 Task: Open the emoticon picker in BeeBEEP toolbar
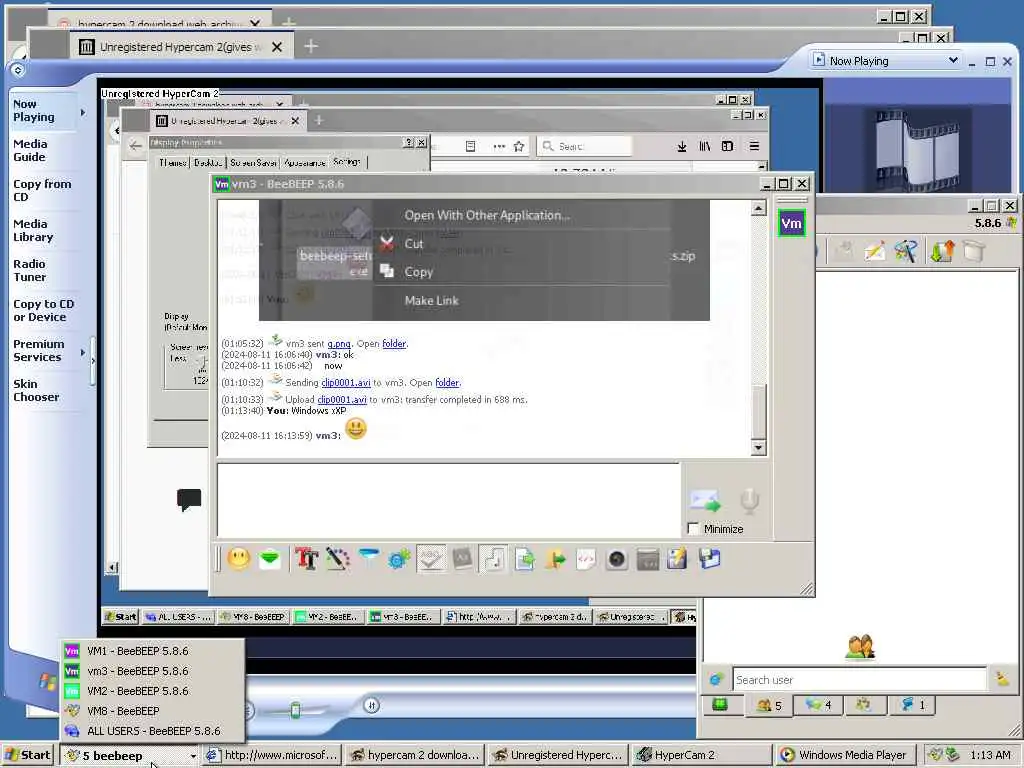238,559
